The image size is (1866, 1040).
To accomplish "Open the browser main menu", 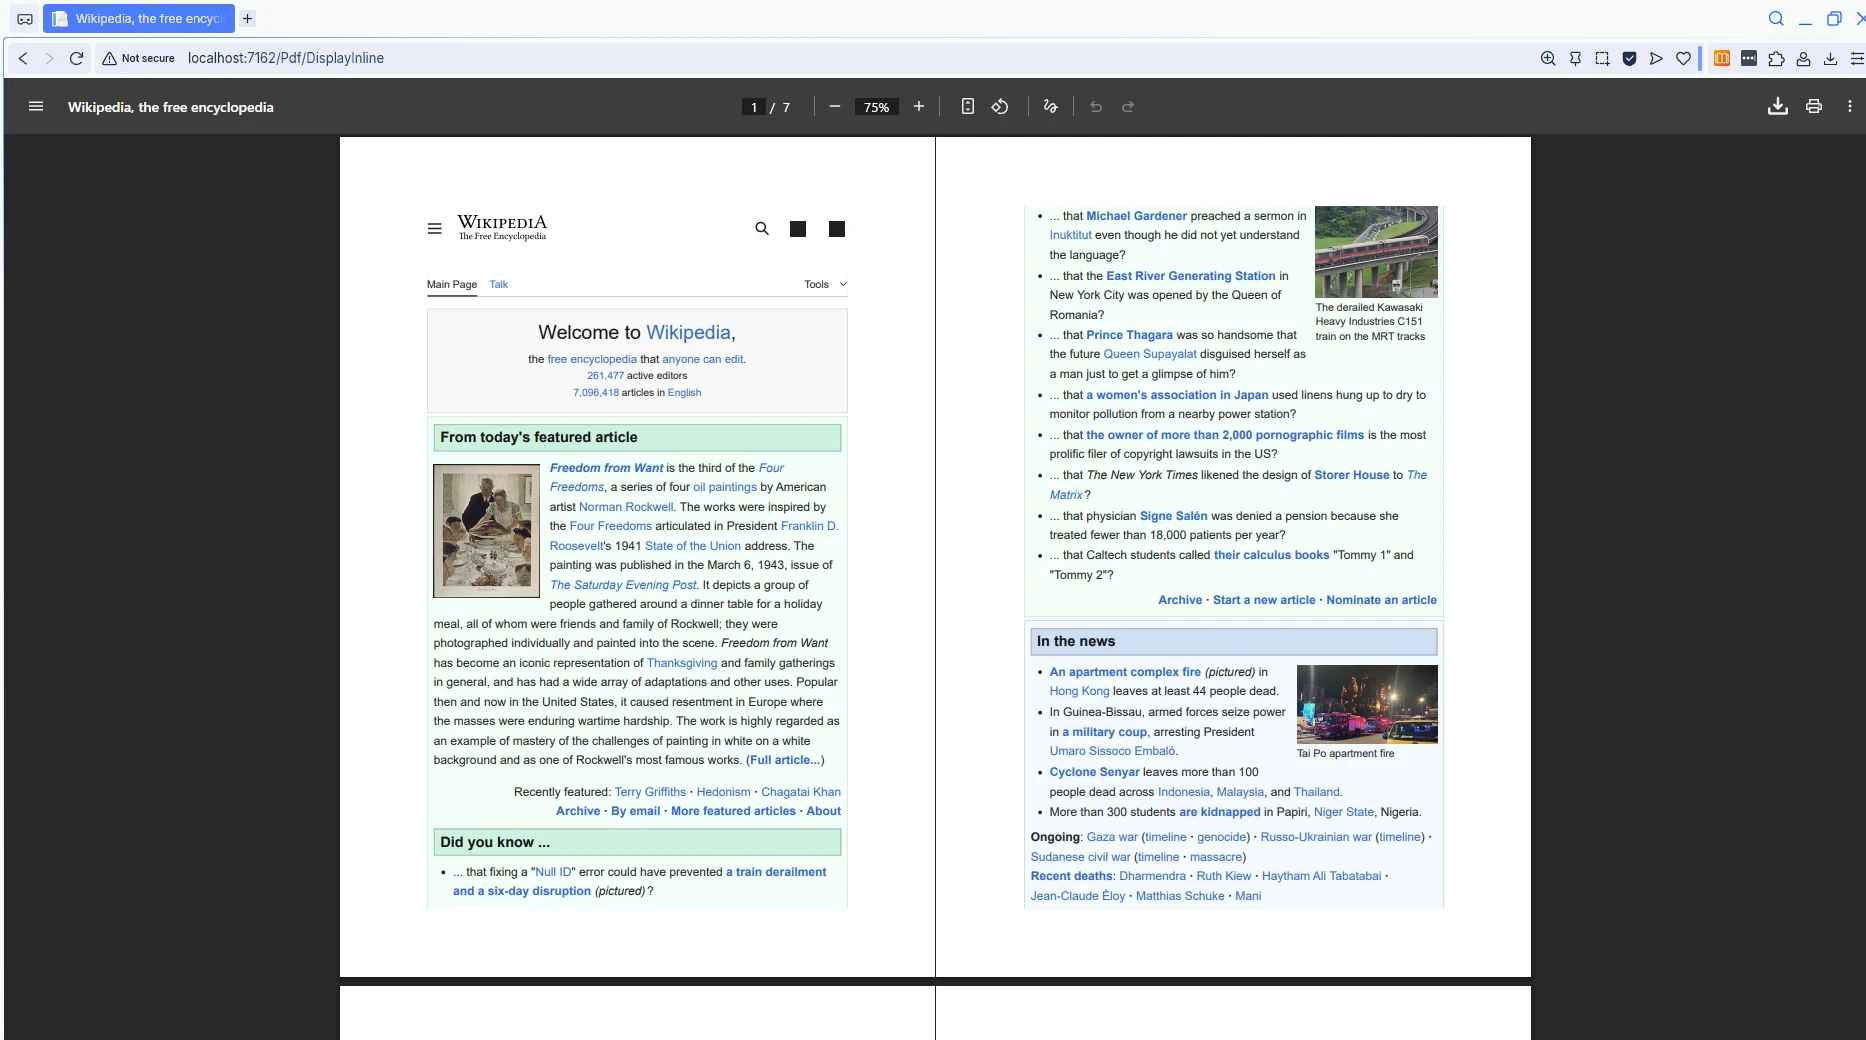I will tap(1857, 58).
